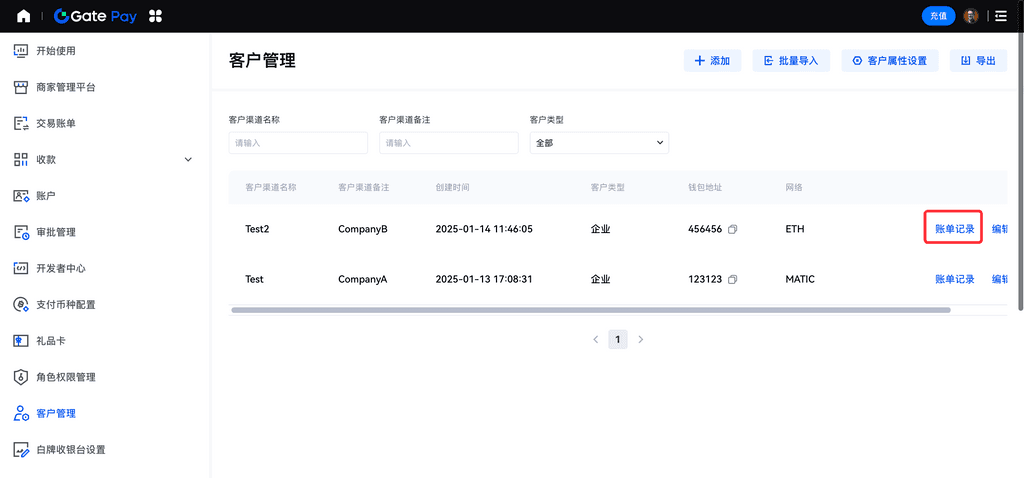The image size is (1024, 478).
Task: Click the MATIC network cell
Action: tap(800, 279)
